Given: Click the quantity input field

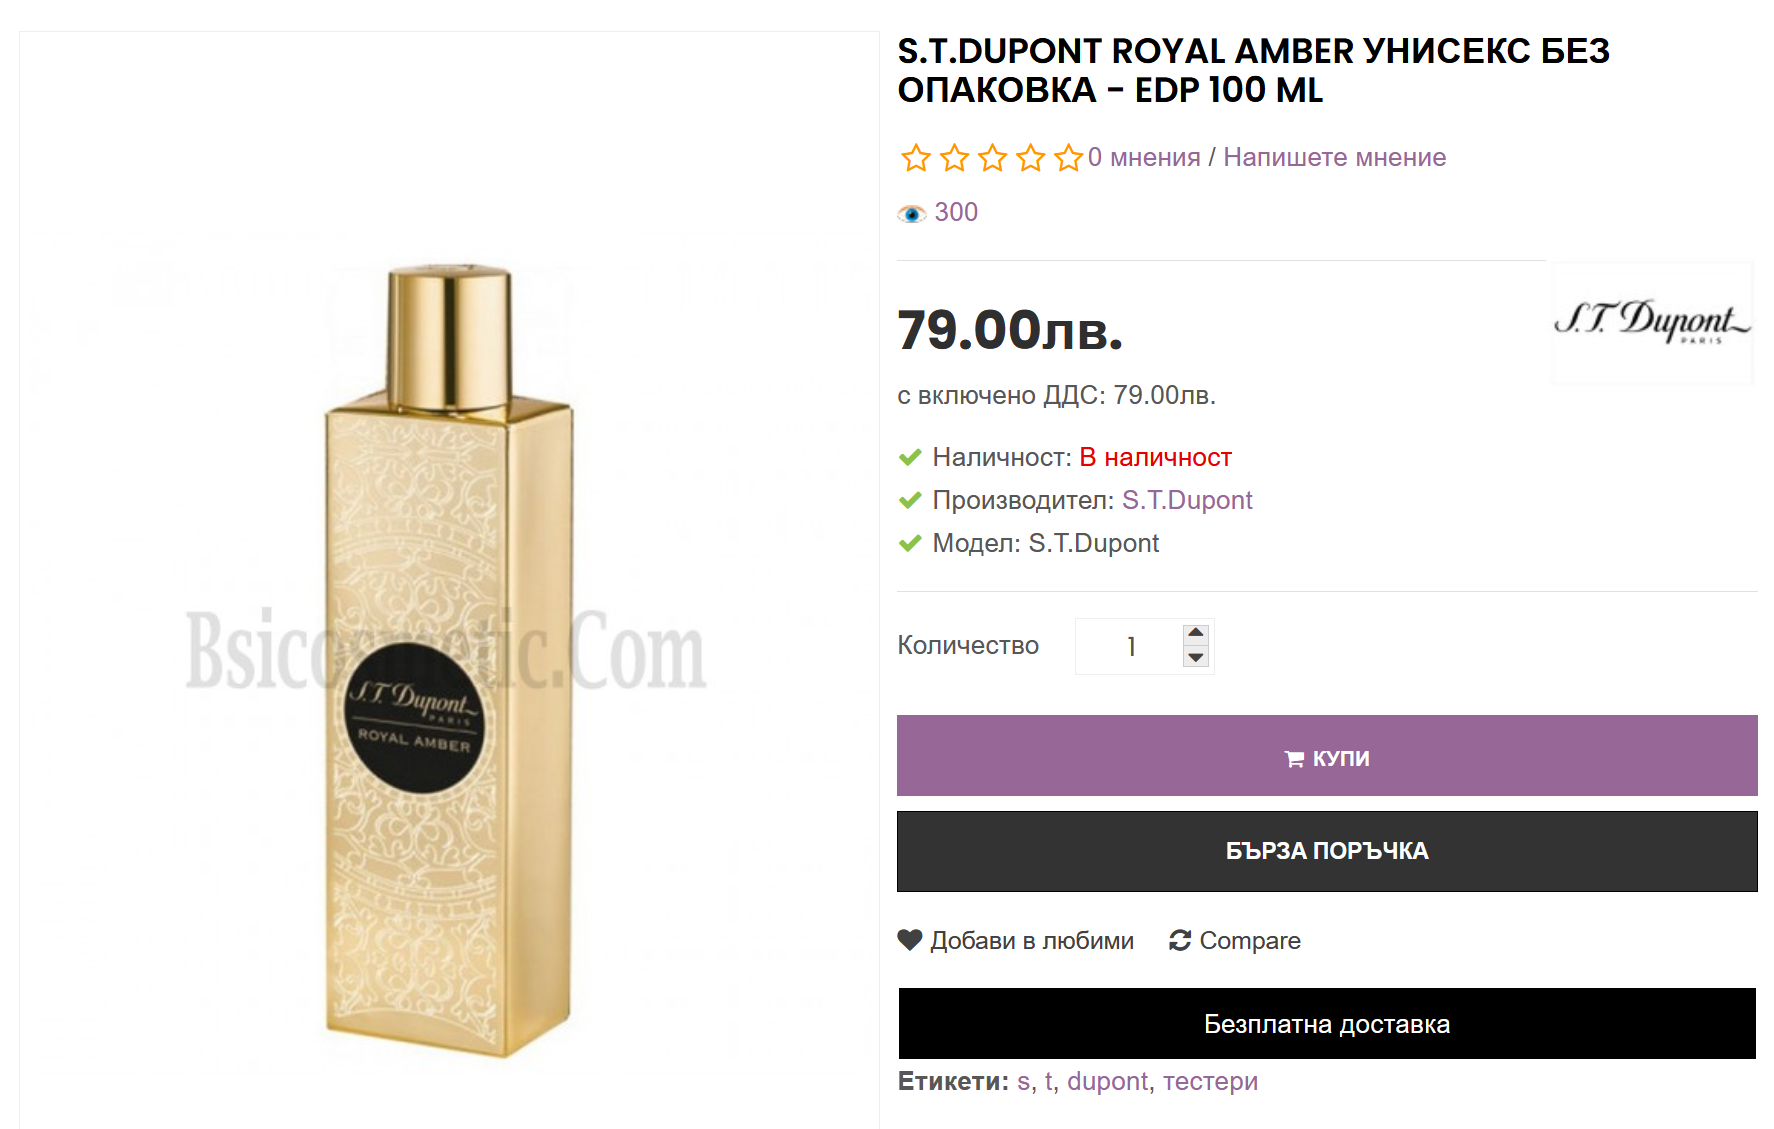Looking at the screenshot, I should 1131,646.
